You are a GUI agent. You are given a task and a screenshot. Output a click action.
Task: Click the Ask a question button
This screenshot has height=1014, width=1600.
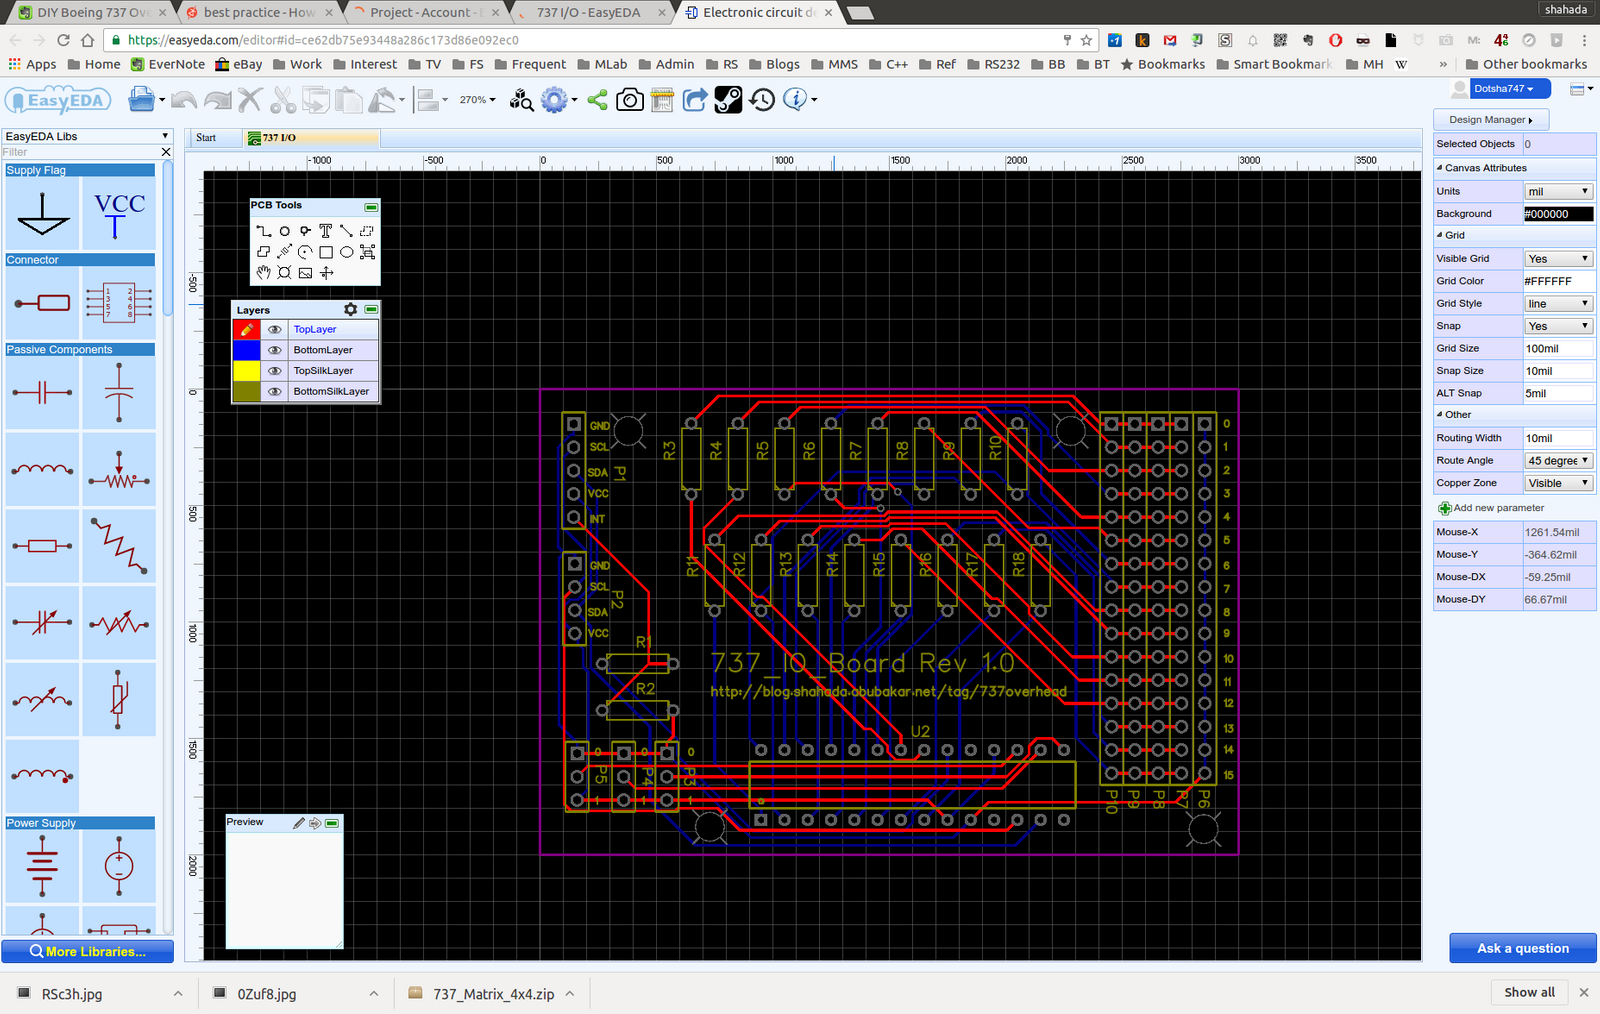1522,948
